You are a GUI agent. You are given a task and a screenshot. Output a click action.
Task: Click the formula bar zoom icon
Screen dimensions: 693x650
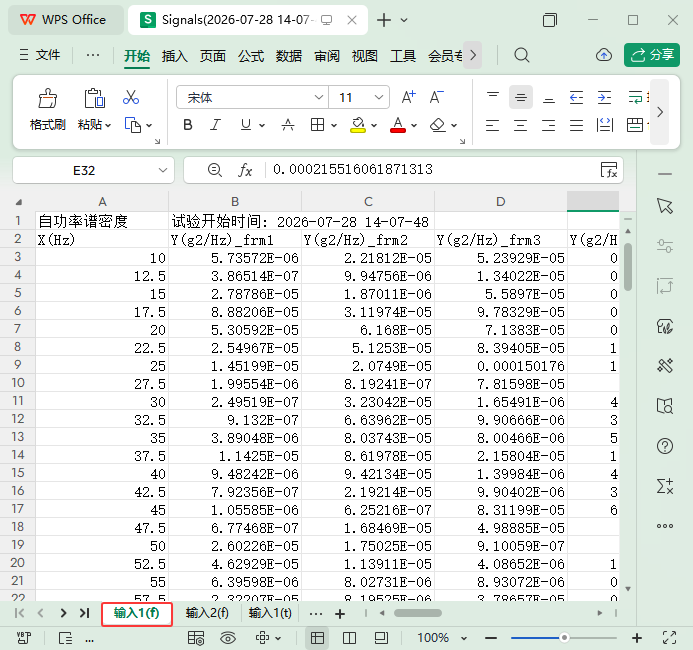(x=215, y=170)
